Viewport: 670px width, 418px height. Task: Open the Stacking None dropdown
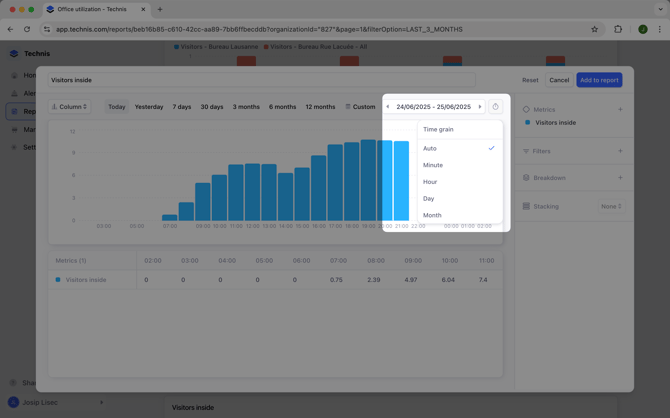tap(611, 206)
